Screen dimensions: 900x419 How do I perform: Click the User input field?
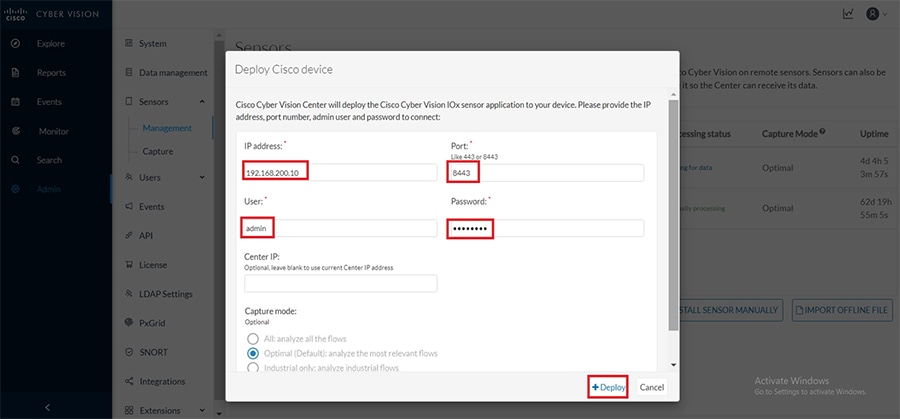pos(340,228)
